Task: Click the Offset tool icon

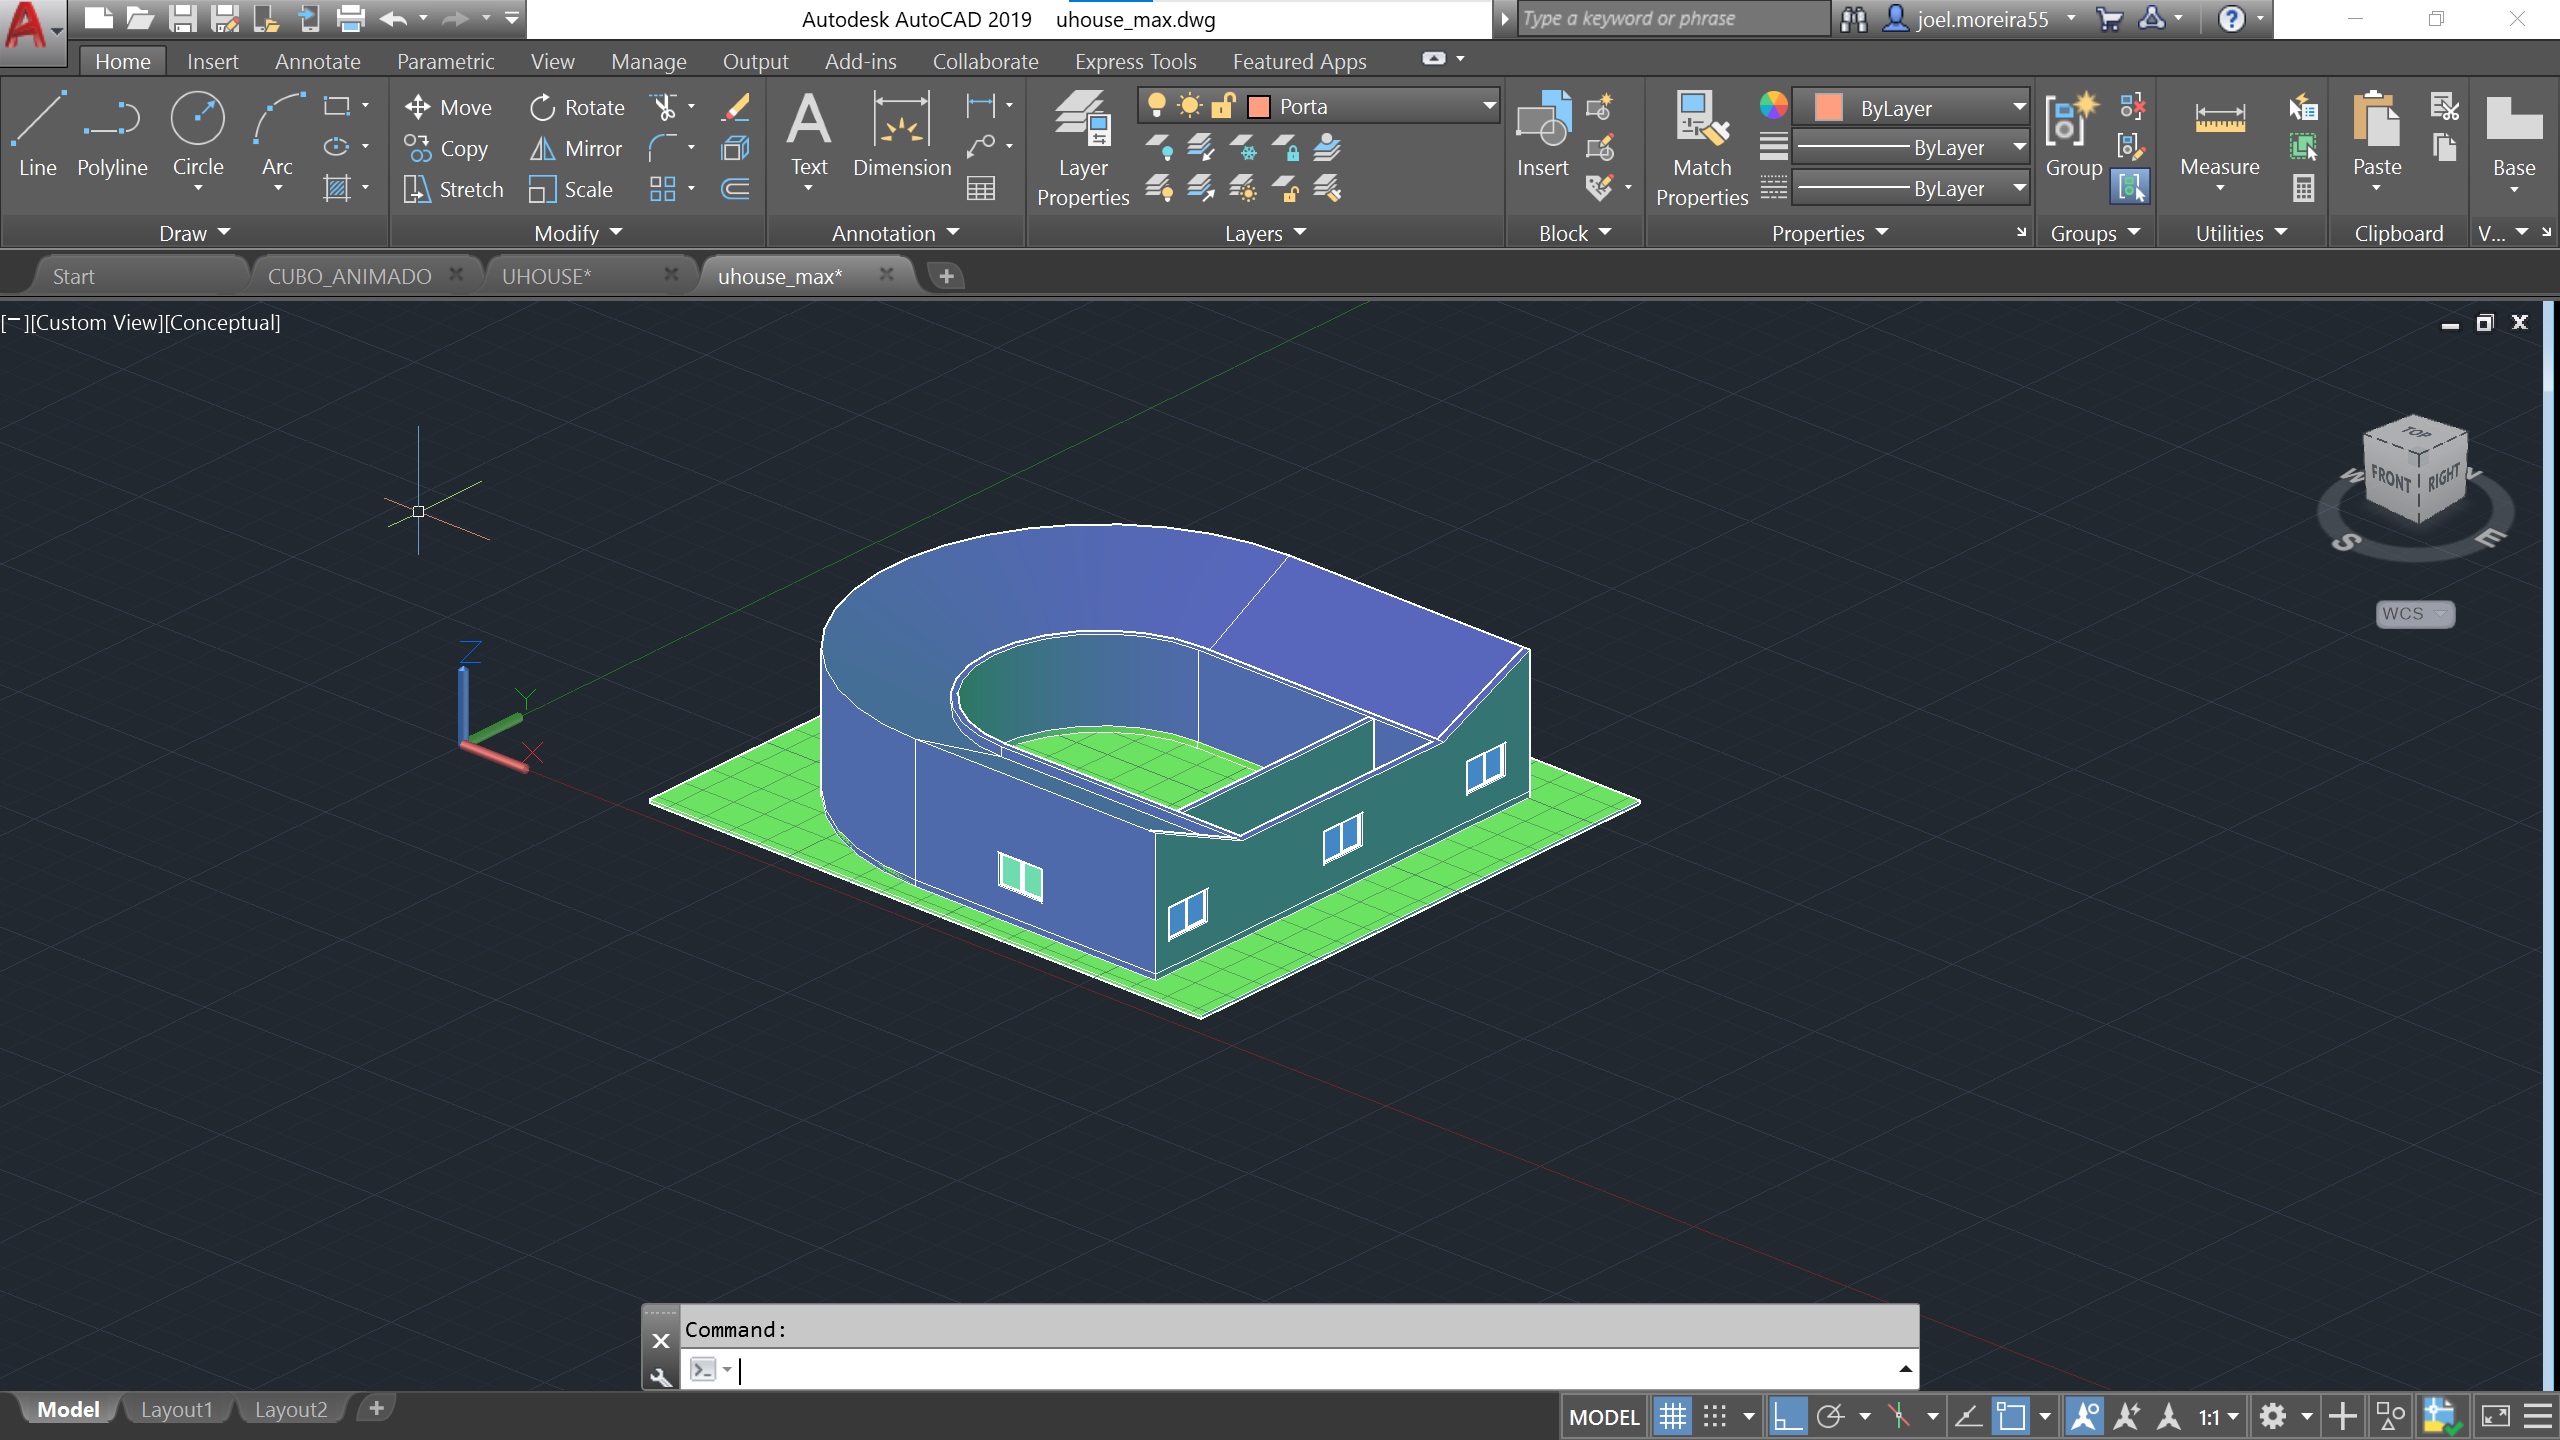Action: point(735,189)
